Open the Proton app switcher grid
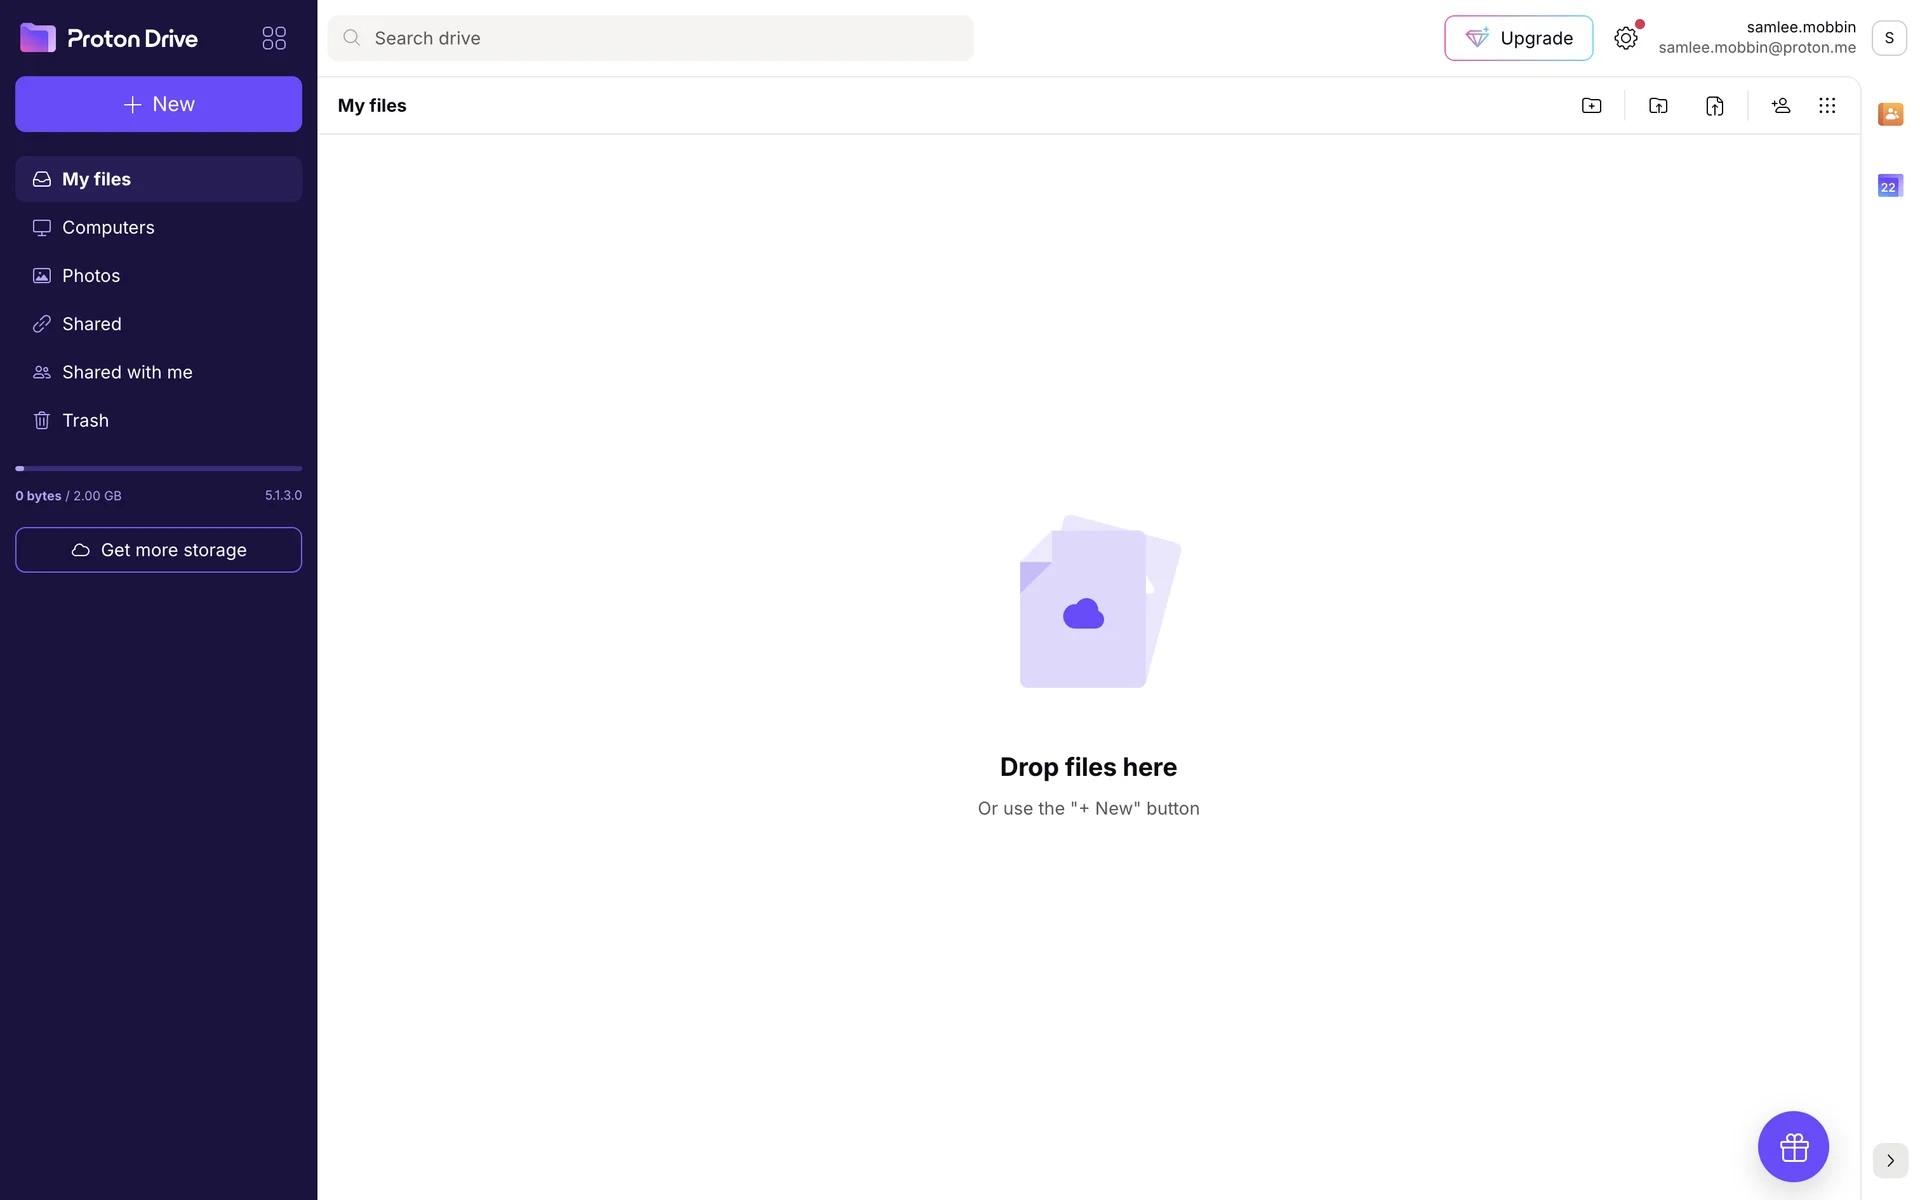The height and width of the screenshot is (1200, 1920). click(x=274, y=38)
